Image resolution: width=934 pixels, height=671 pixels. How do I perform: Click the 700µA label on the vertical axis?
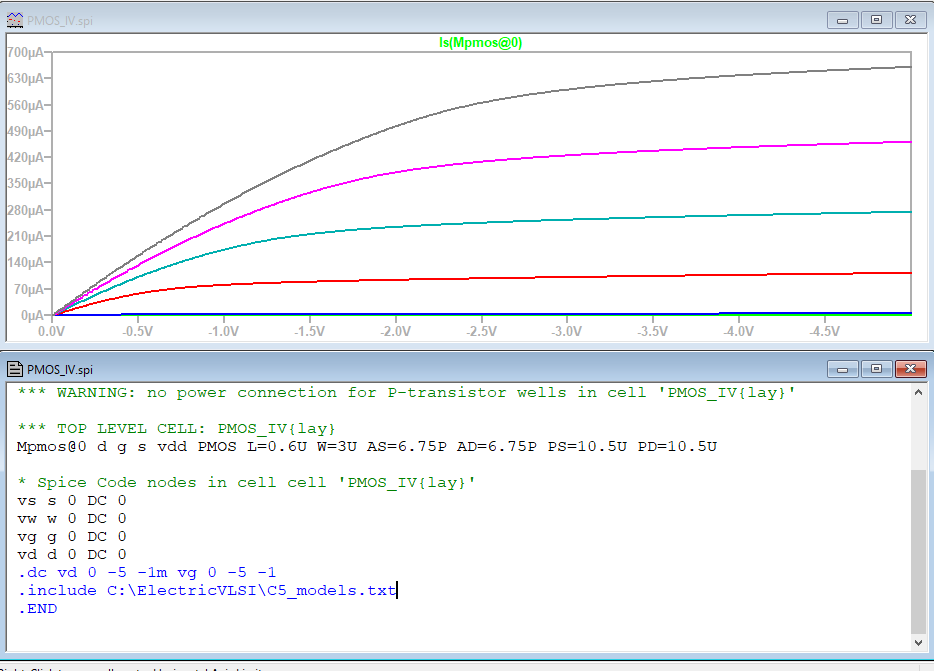coord(28,52)
